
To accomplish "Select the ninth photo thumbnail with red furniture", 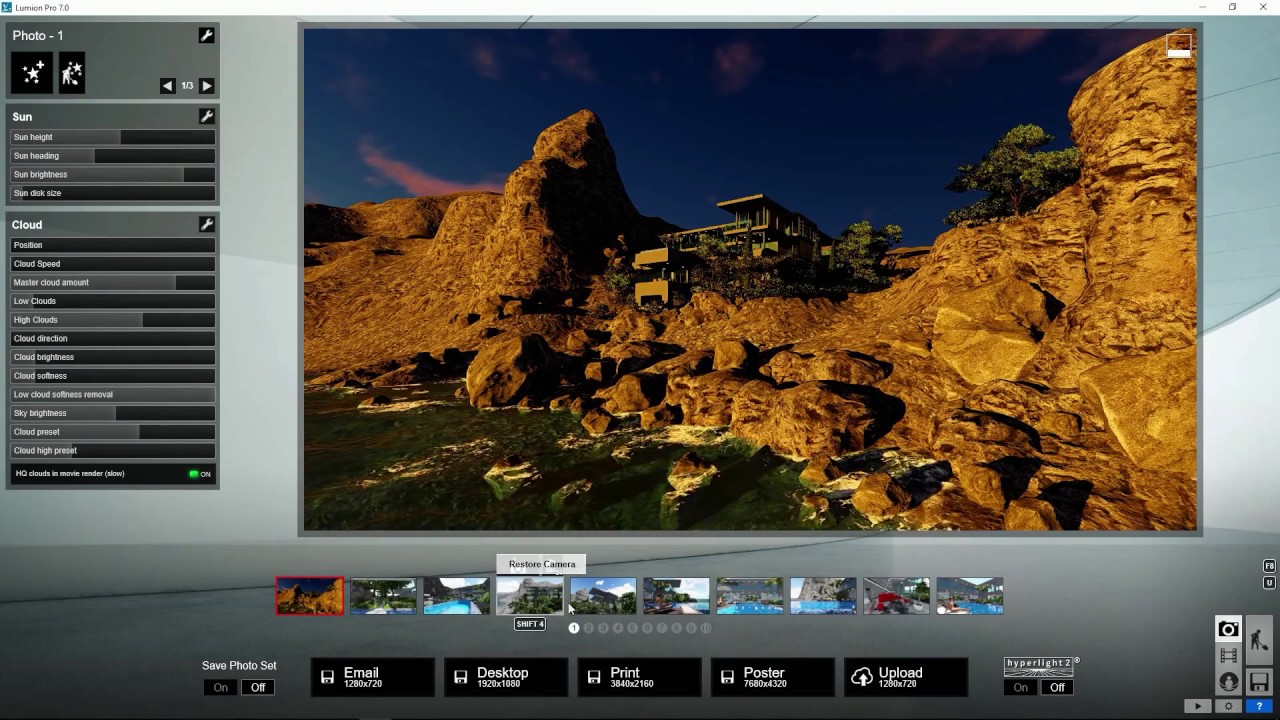I will pyautogui.click(x=896, y=596).
